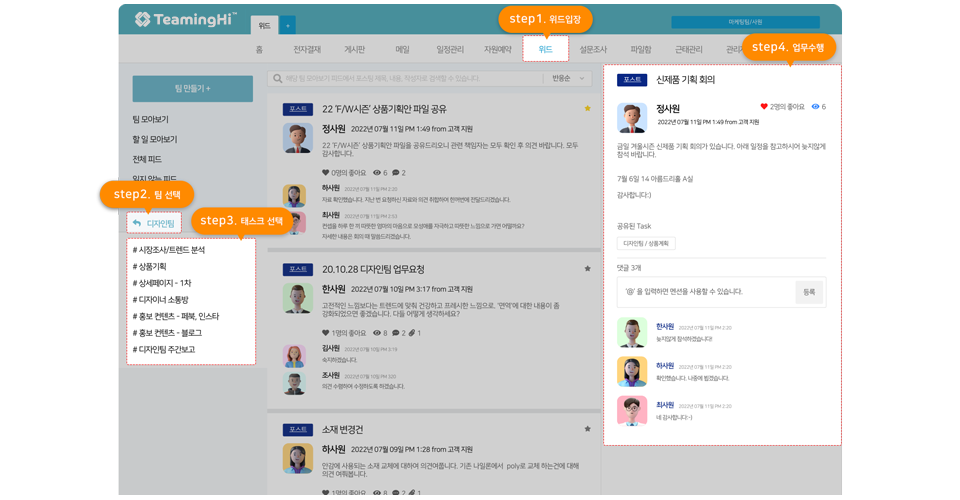Click the TeamingHi logo

pyautogui.click(x=185, y=19)
